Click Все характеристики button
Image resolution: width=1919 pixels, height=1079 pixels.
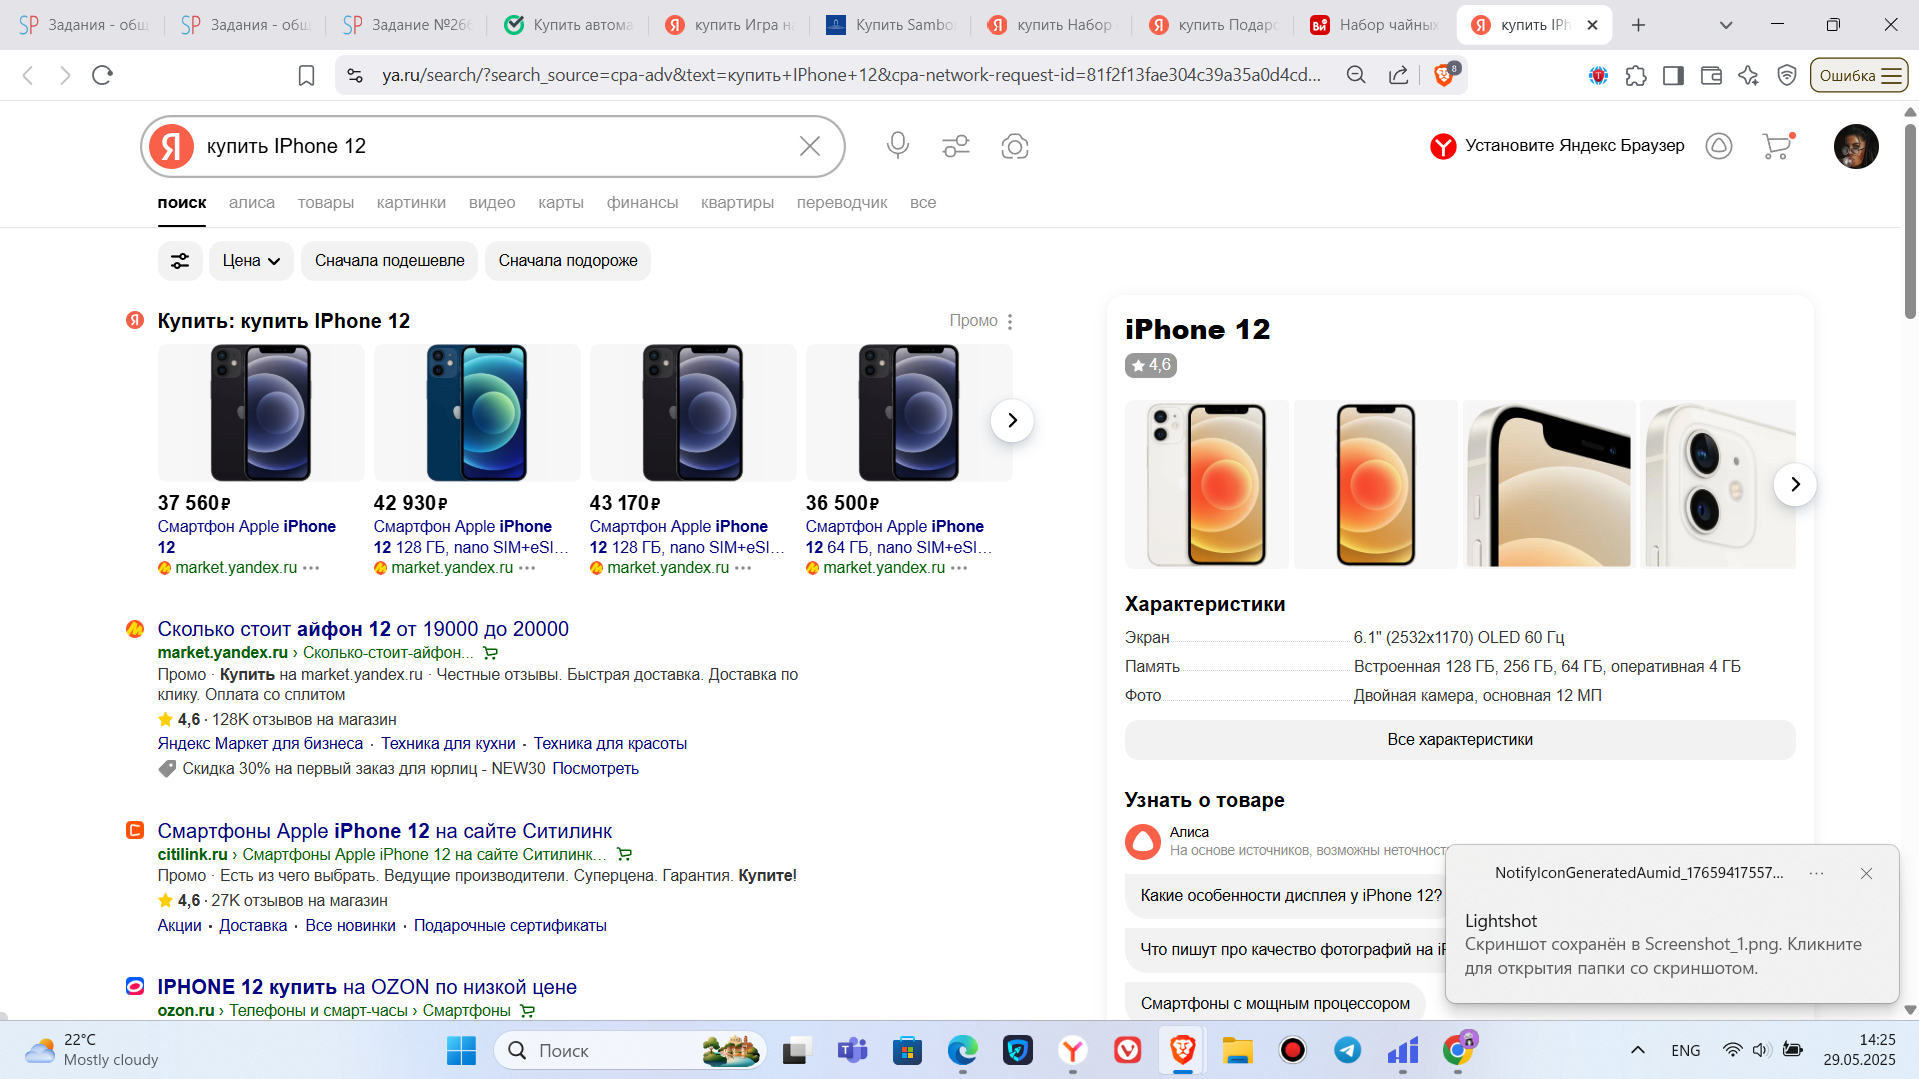tap(1460, 740)
